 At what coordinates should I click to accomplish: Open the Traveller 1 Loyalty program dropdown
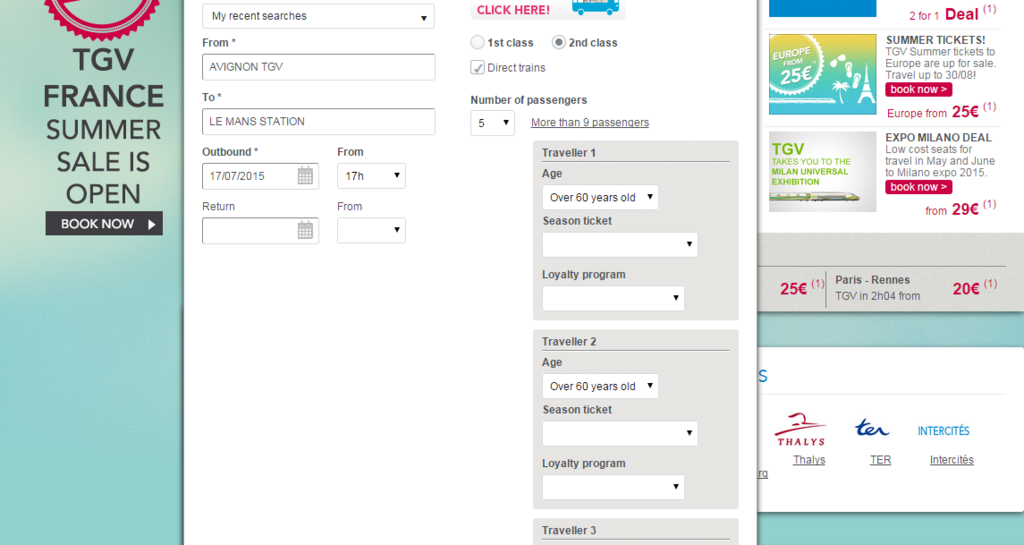point(613,298)
